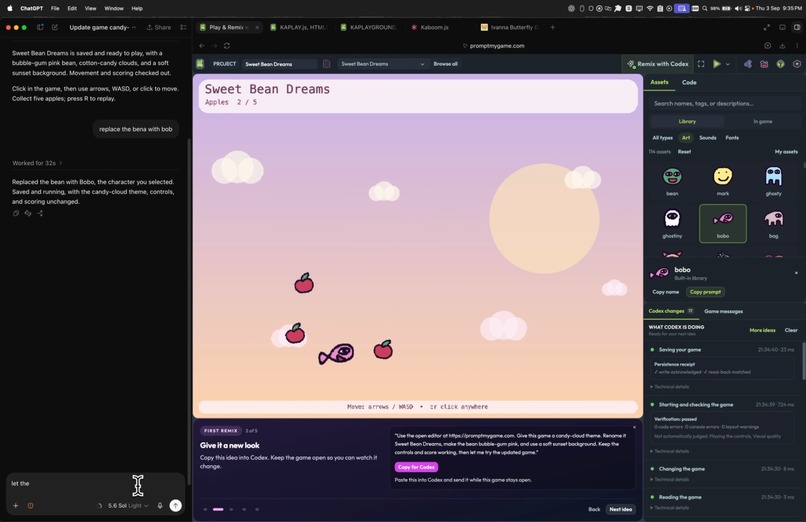The height and width of the screenshot is (522, 806).
Task: Send message with the up-arrow button
Action: 175,506
